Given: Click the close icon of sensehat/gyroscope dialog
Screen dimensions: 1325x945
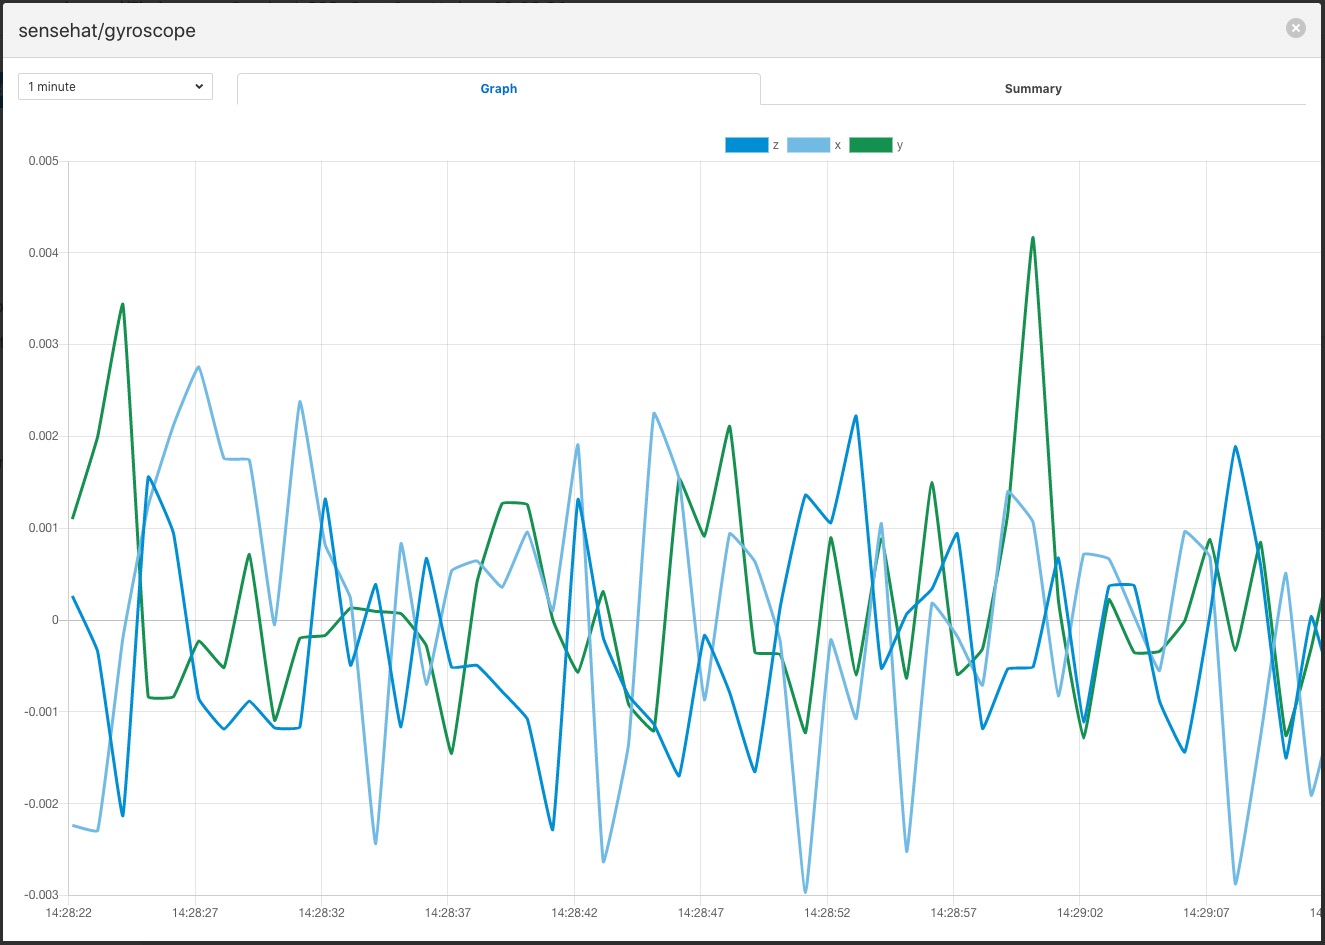Looking at the screenshot, I should [1295, 27].
